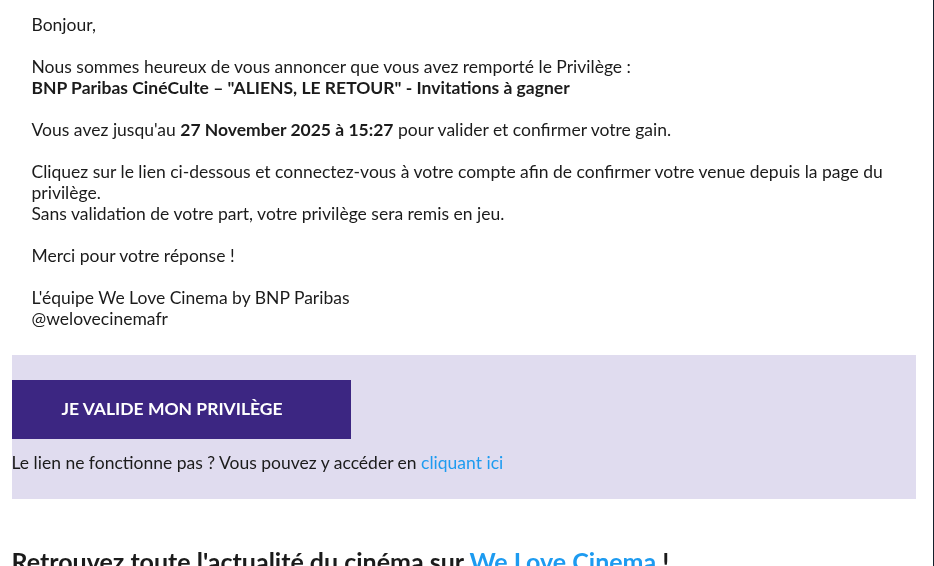Open the "cliquant ici" fallback link
Screen dimensions: 934x566
point(461,463)
